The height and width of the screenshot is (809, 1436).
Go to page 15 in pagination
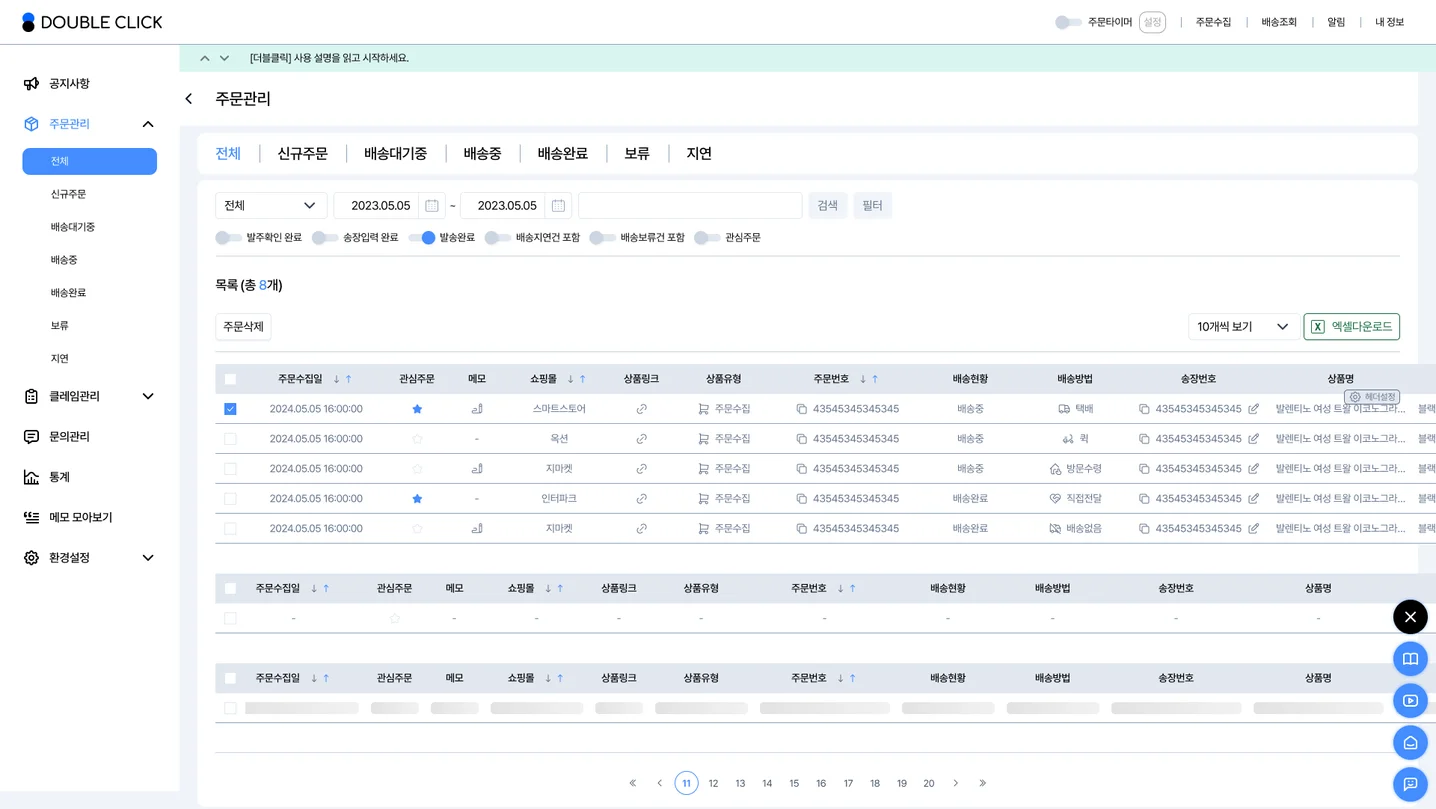(x=794, y=783)
